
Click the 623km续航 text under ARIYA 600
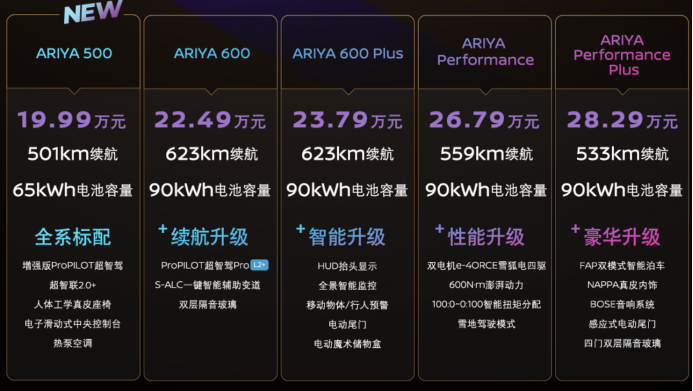[x=211, y=154]
